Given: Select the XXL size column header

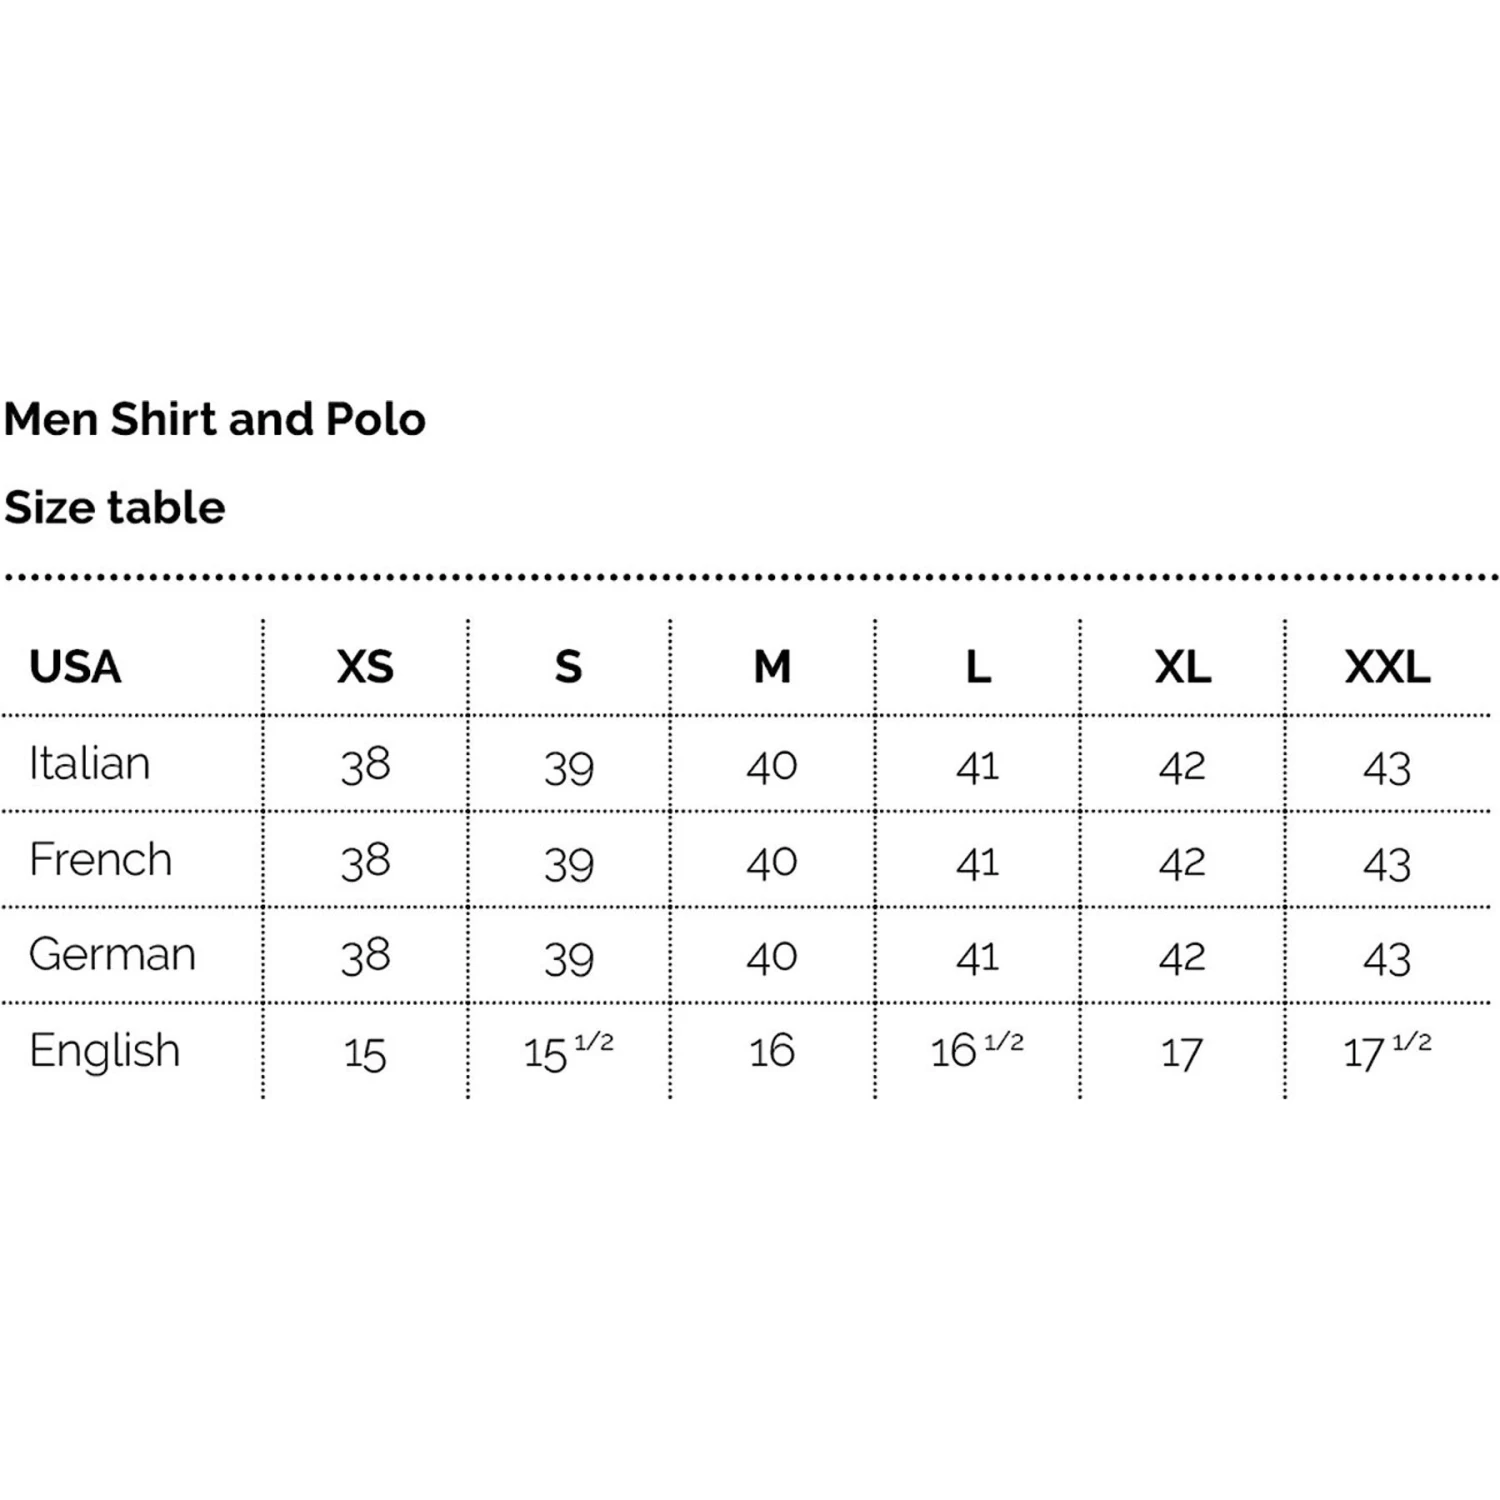Looking at the screenshot, I should click(1387, 667).
